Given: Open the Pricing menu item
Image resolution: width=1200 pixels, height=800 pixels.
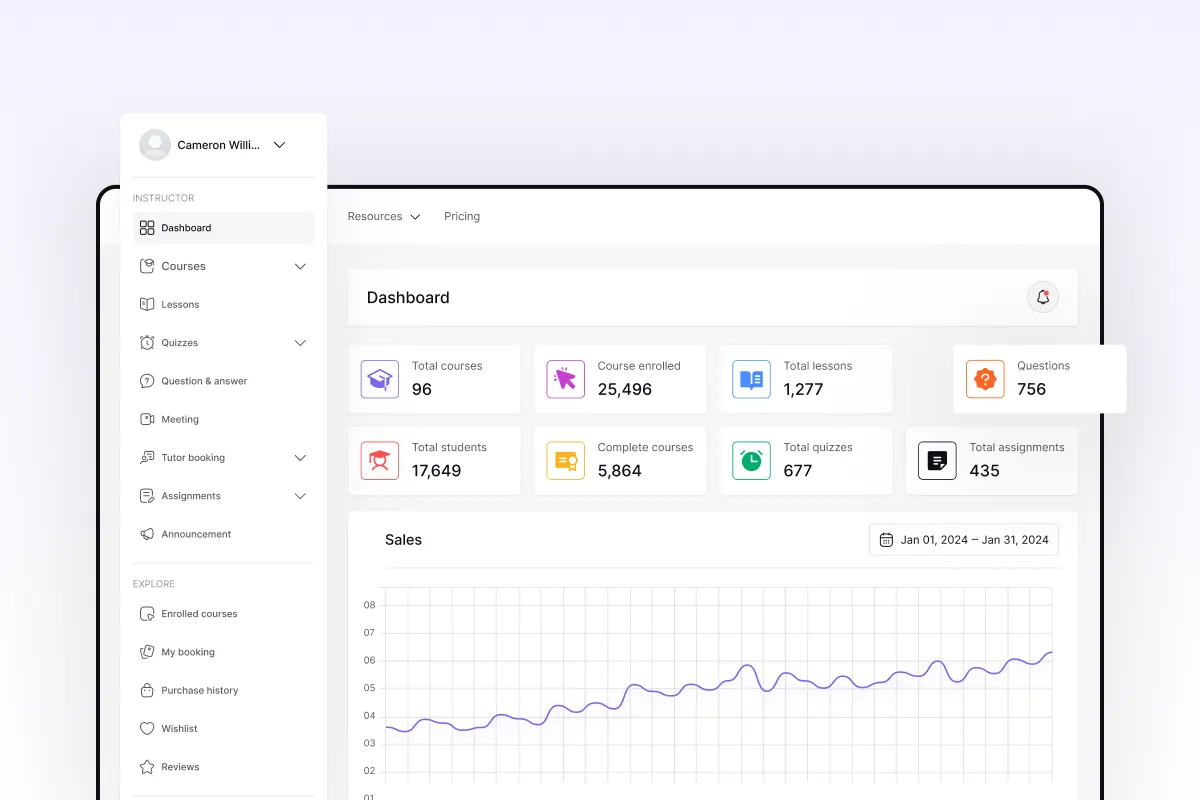Looking at the screenshot, I should click(x=462, y=216).
